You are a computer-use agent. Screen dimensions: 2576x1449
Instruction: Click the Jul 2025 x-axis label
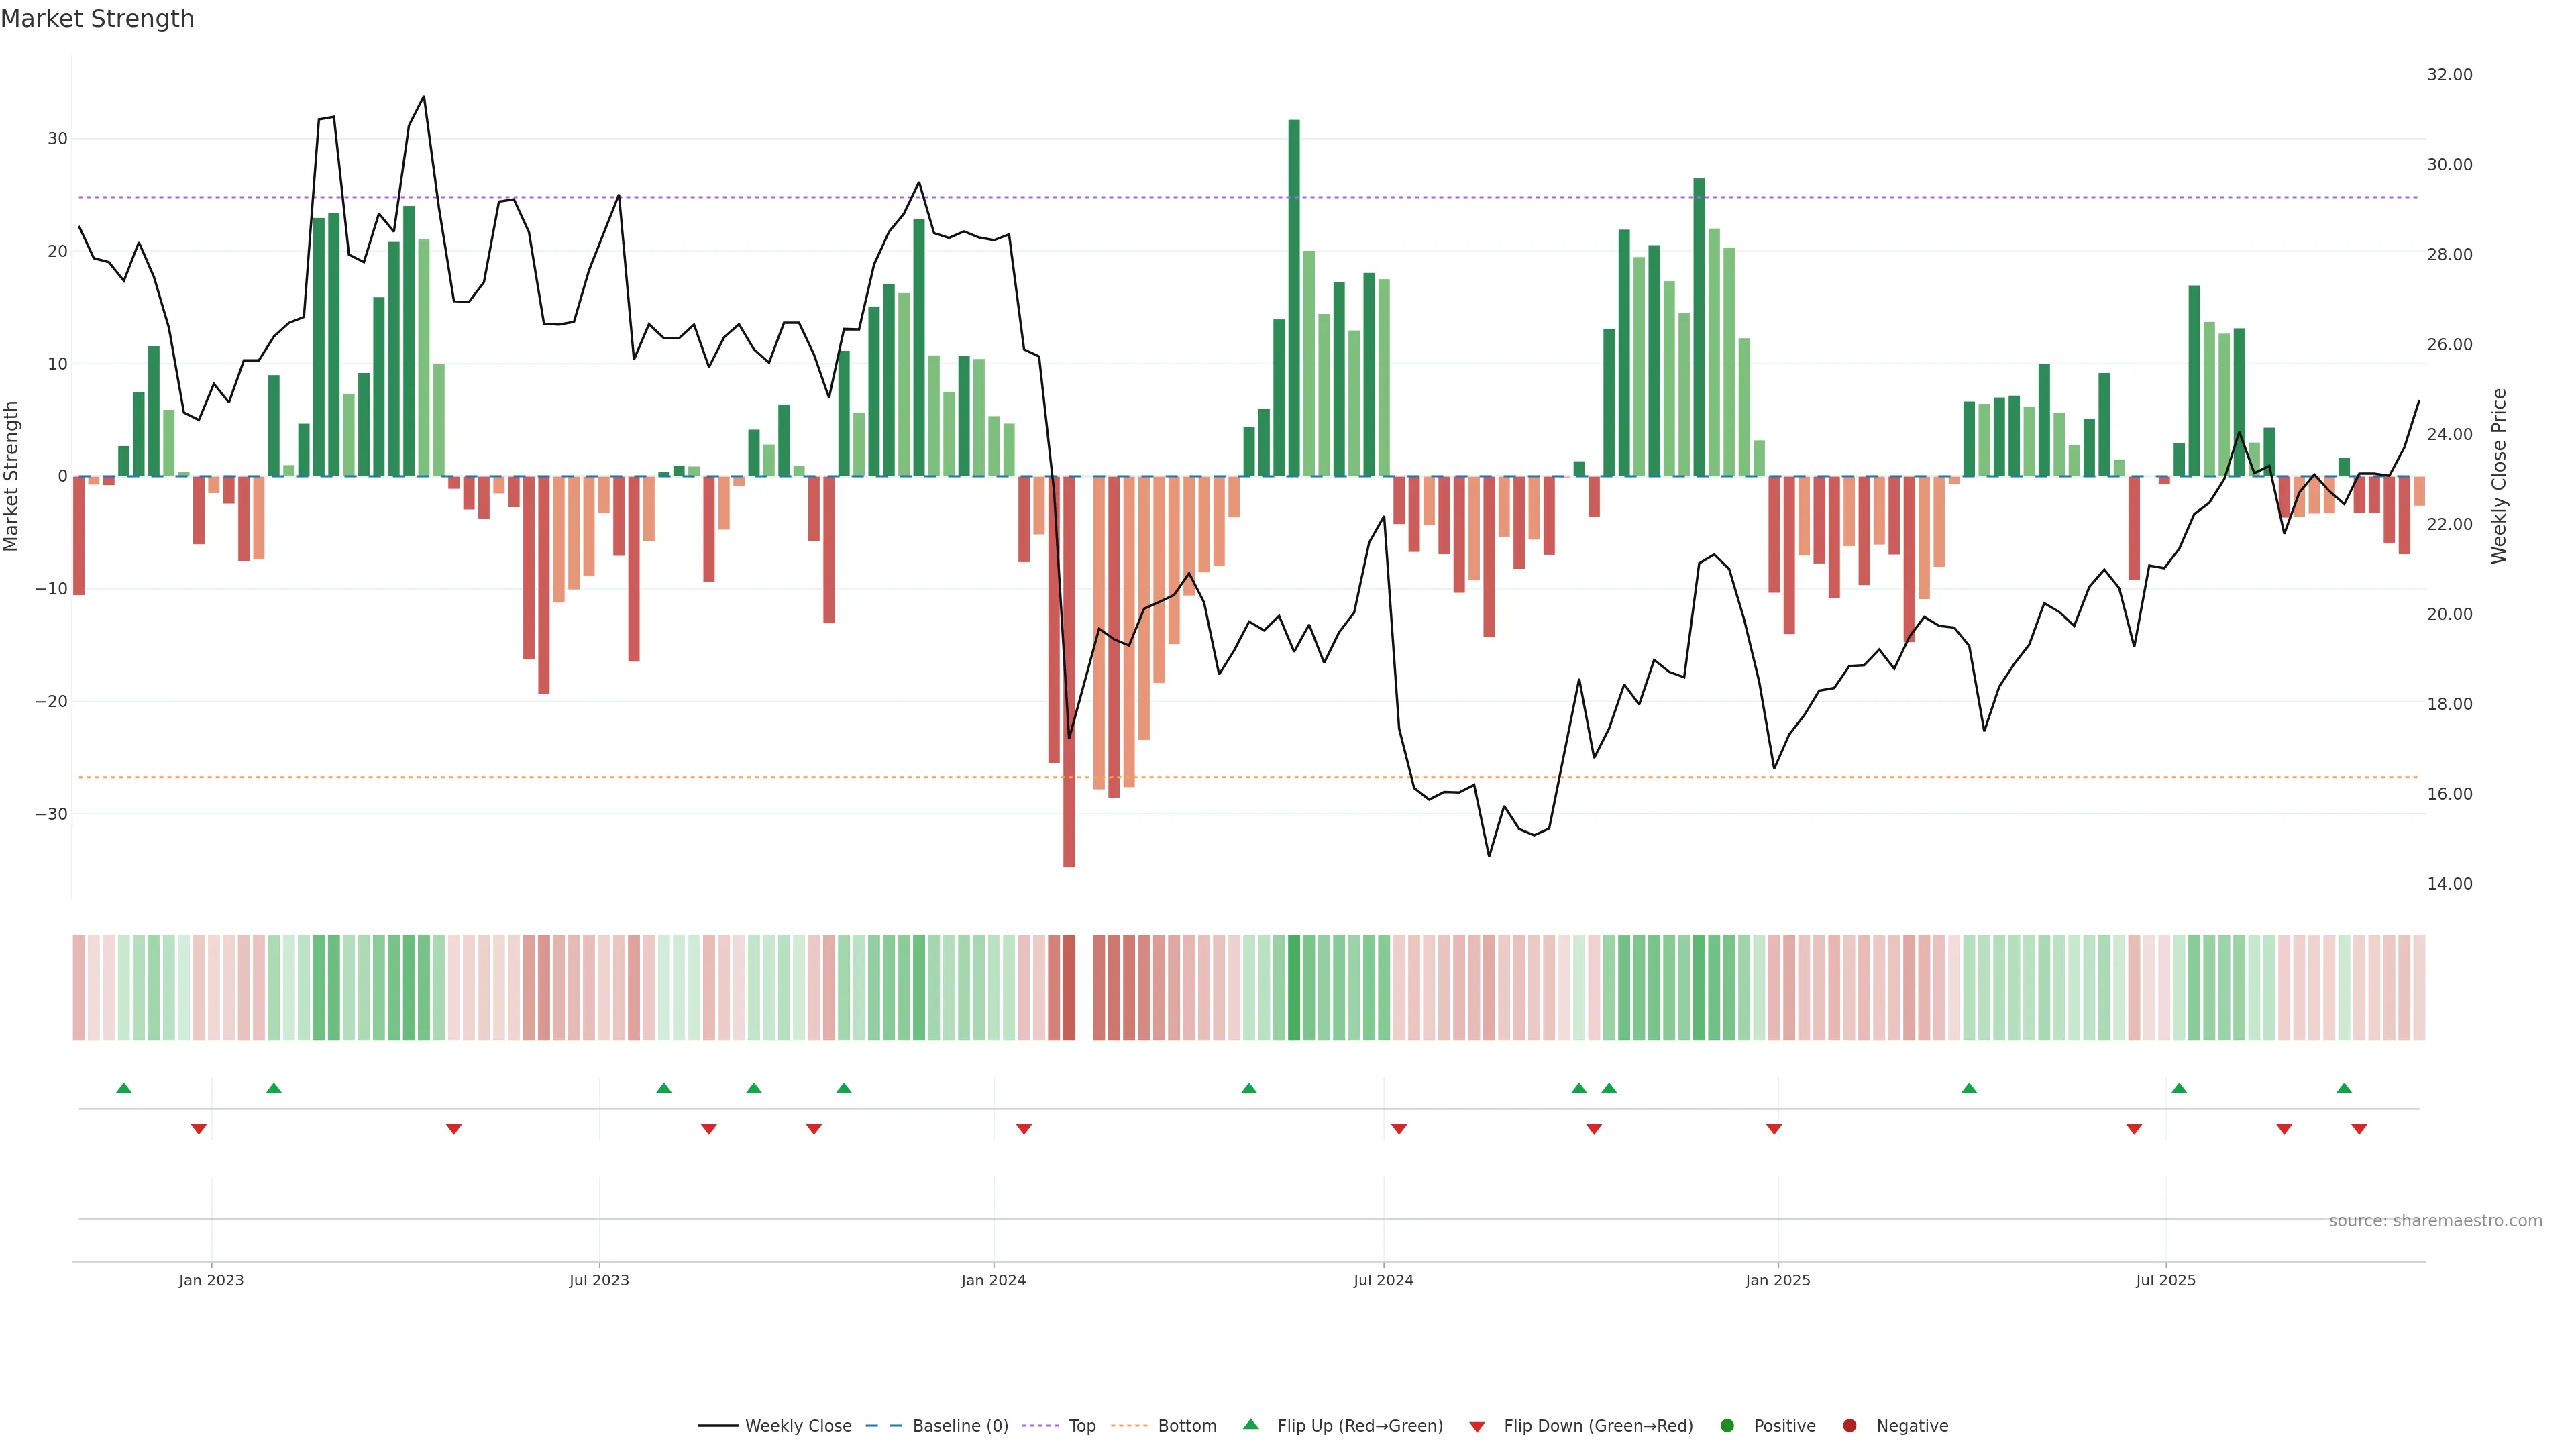coord(2166,1280)
